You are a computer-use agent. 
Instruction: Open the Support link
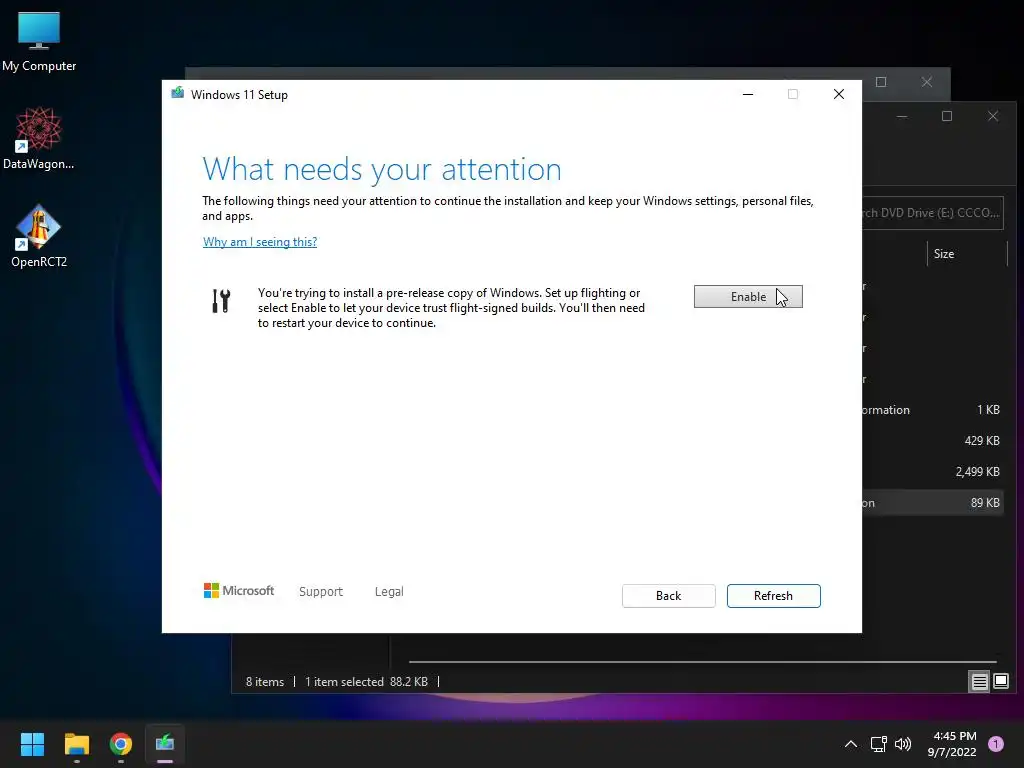(x=321, y=591)
